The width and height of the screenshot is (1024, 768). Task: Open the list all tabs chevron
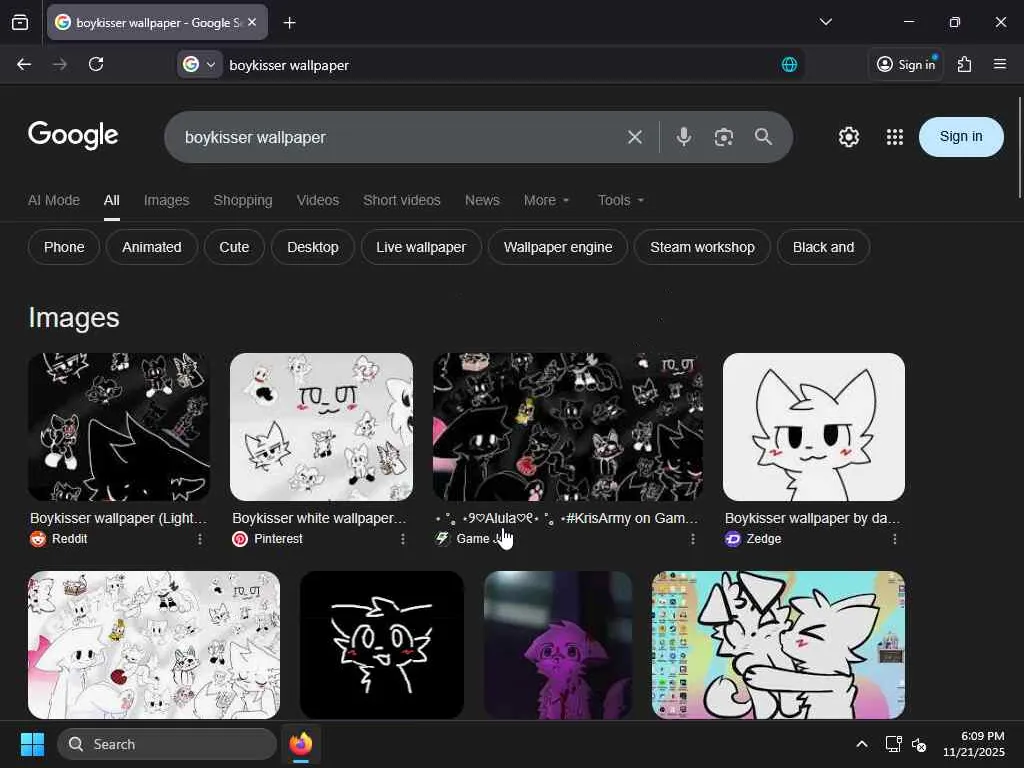click(x=825, y=22)
